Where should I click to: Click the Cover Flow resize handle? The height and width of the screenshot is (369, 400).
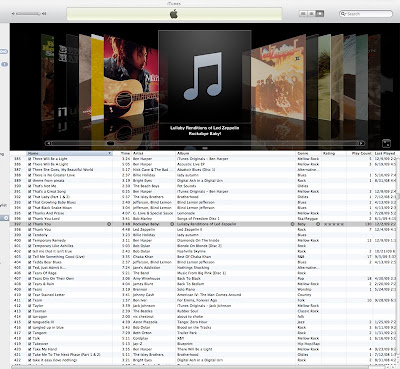click(205, 148)
